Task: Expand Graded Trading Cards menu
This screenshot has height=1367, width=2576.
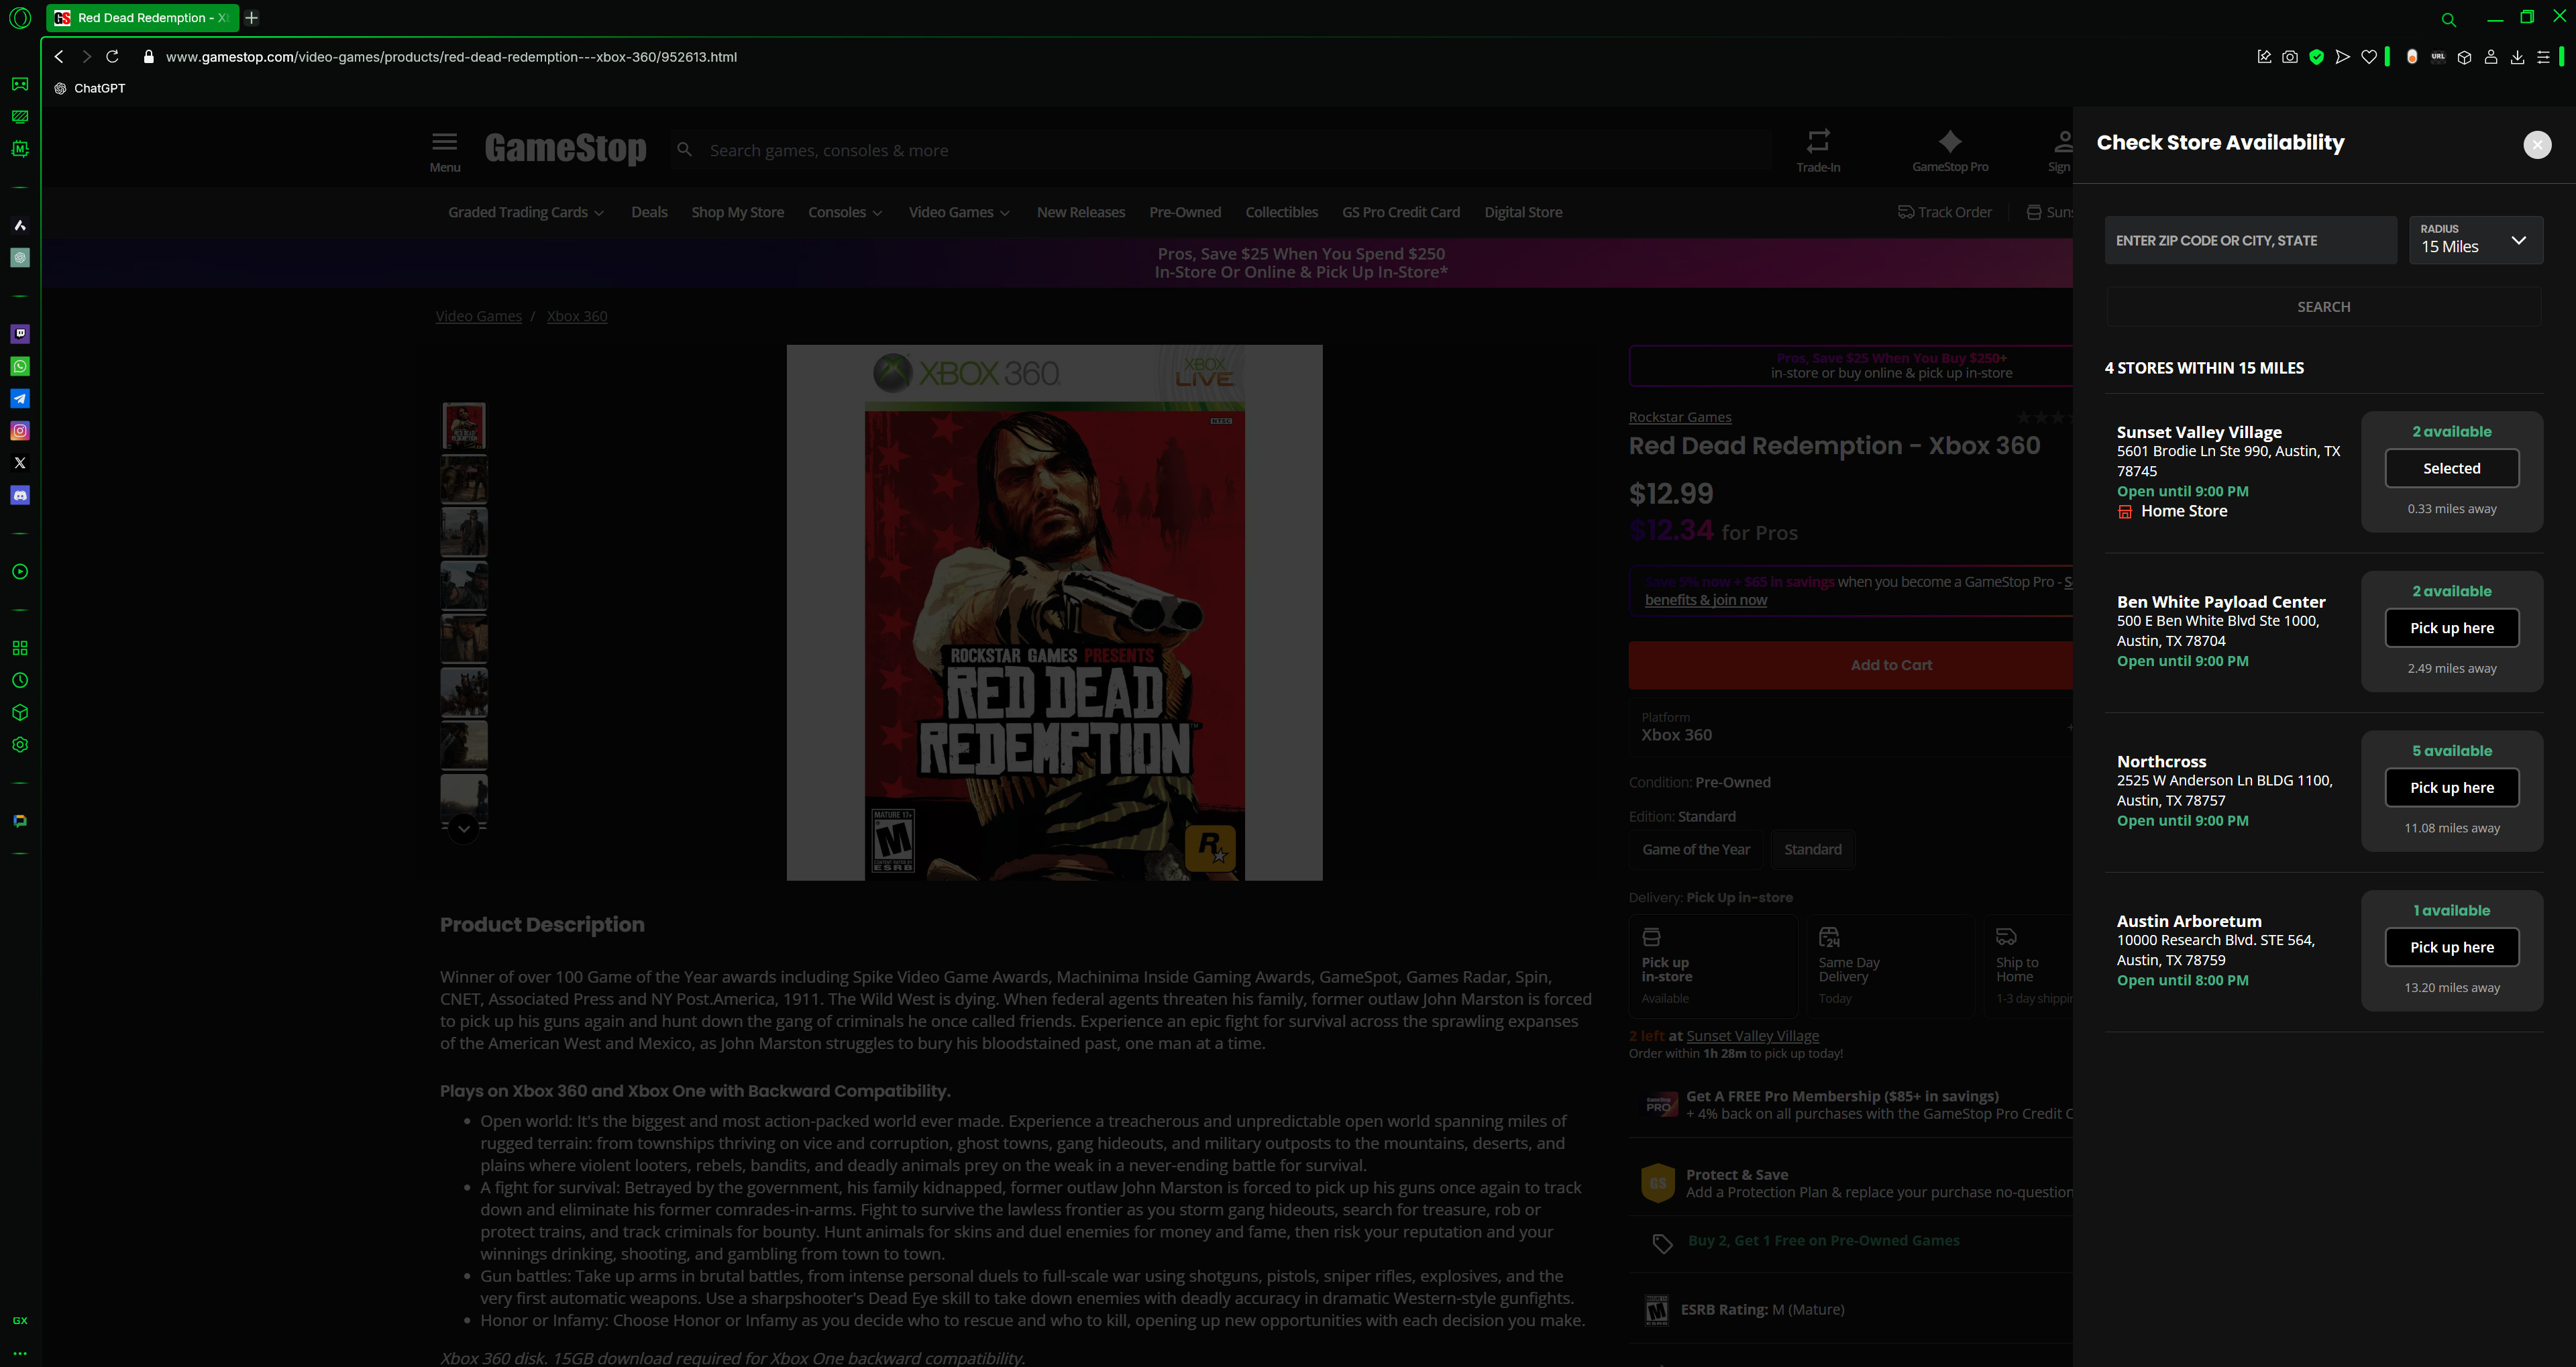Action: [x=526, y=212]
